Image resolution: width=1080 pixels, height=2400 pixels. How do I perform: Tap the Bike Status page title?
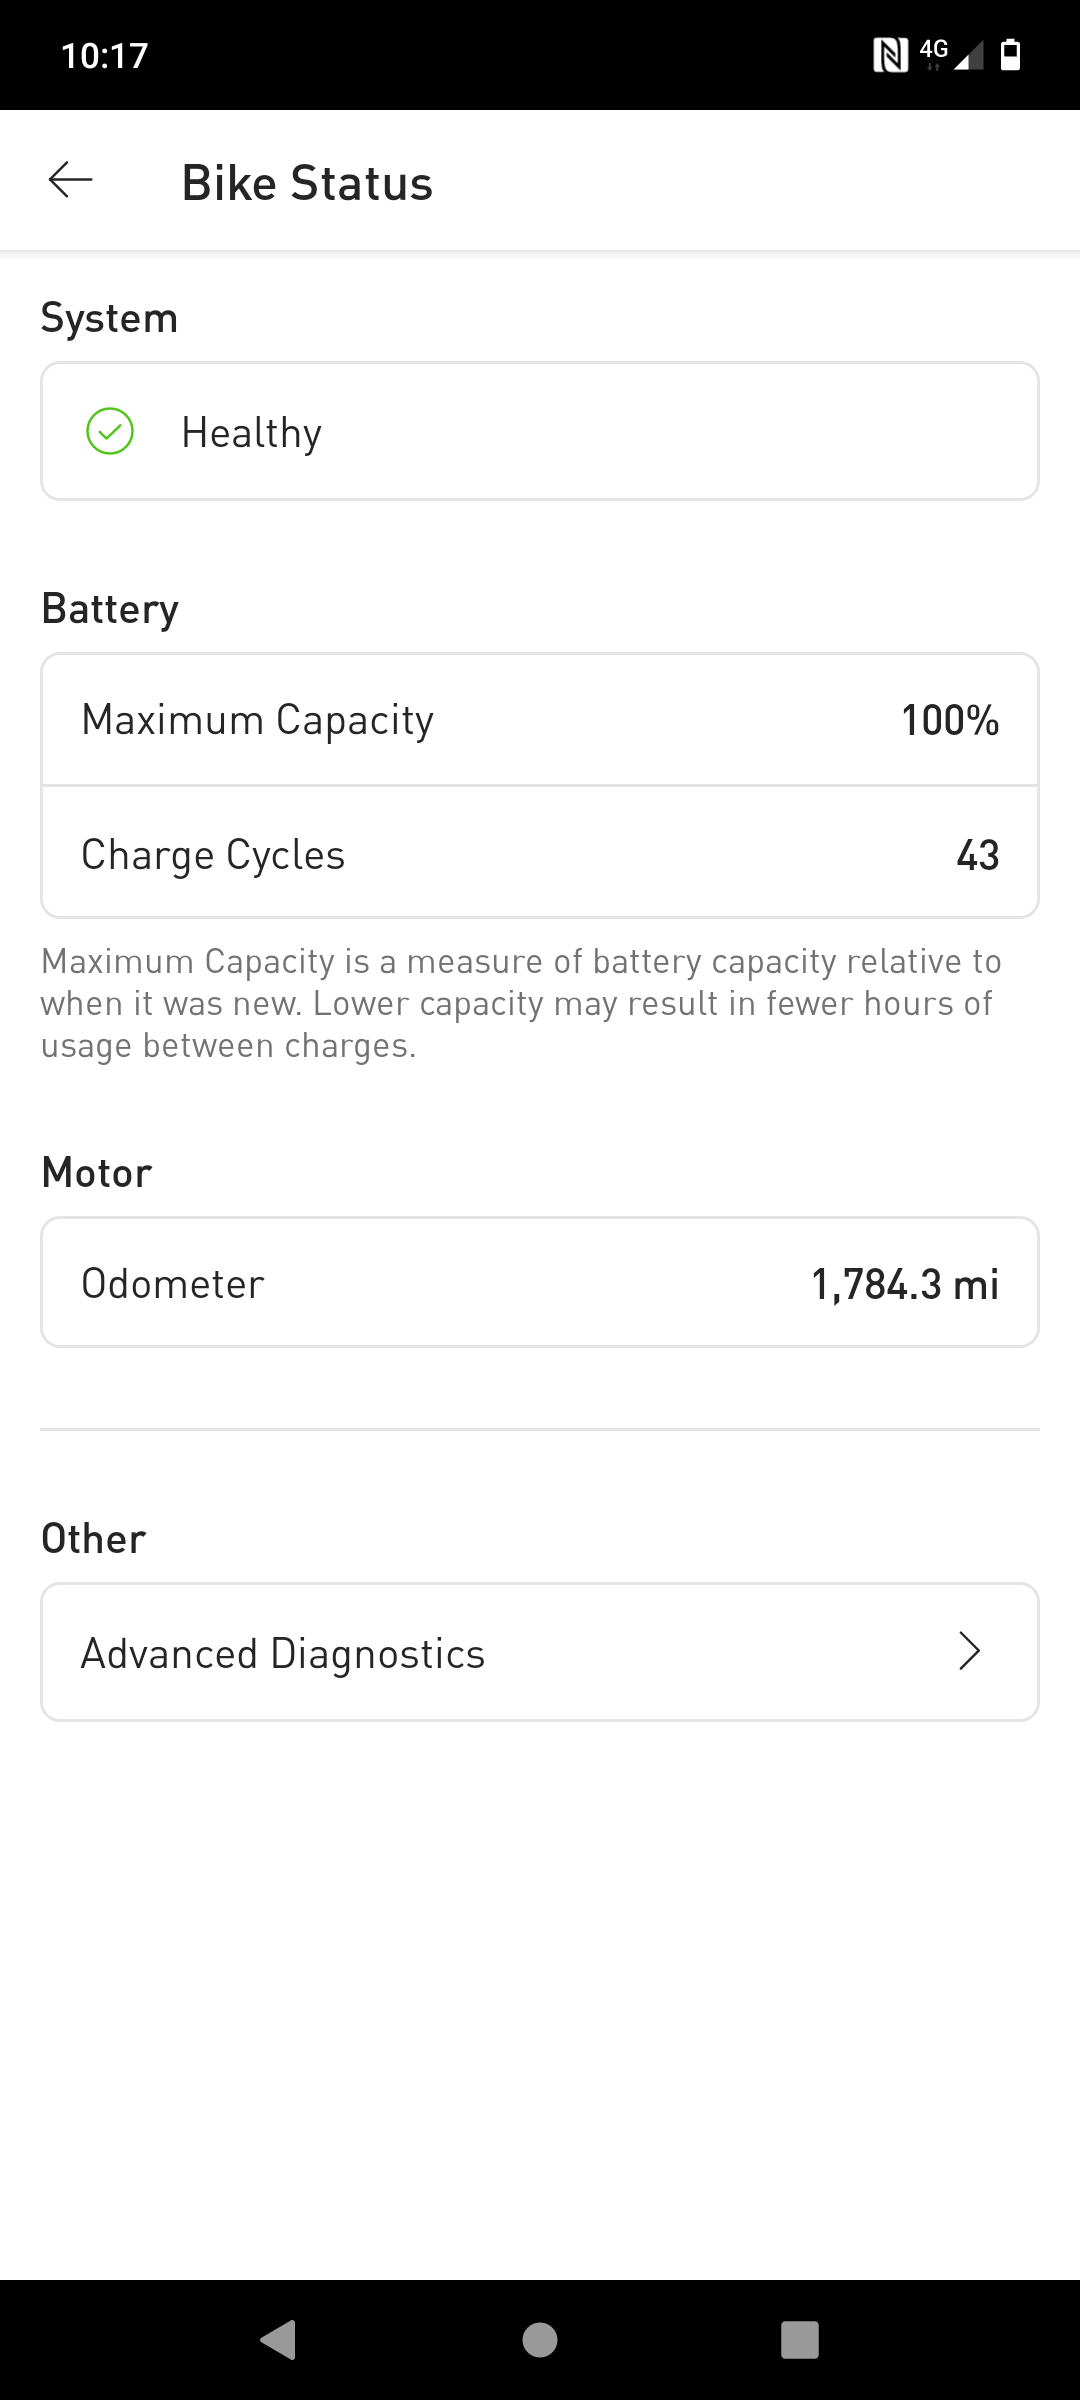(x=307, y=183)
